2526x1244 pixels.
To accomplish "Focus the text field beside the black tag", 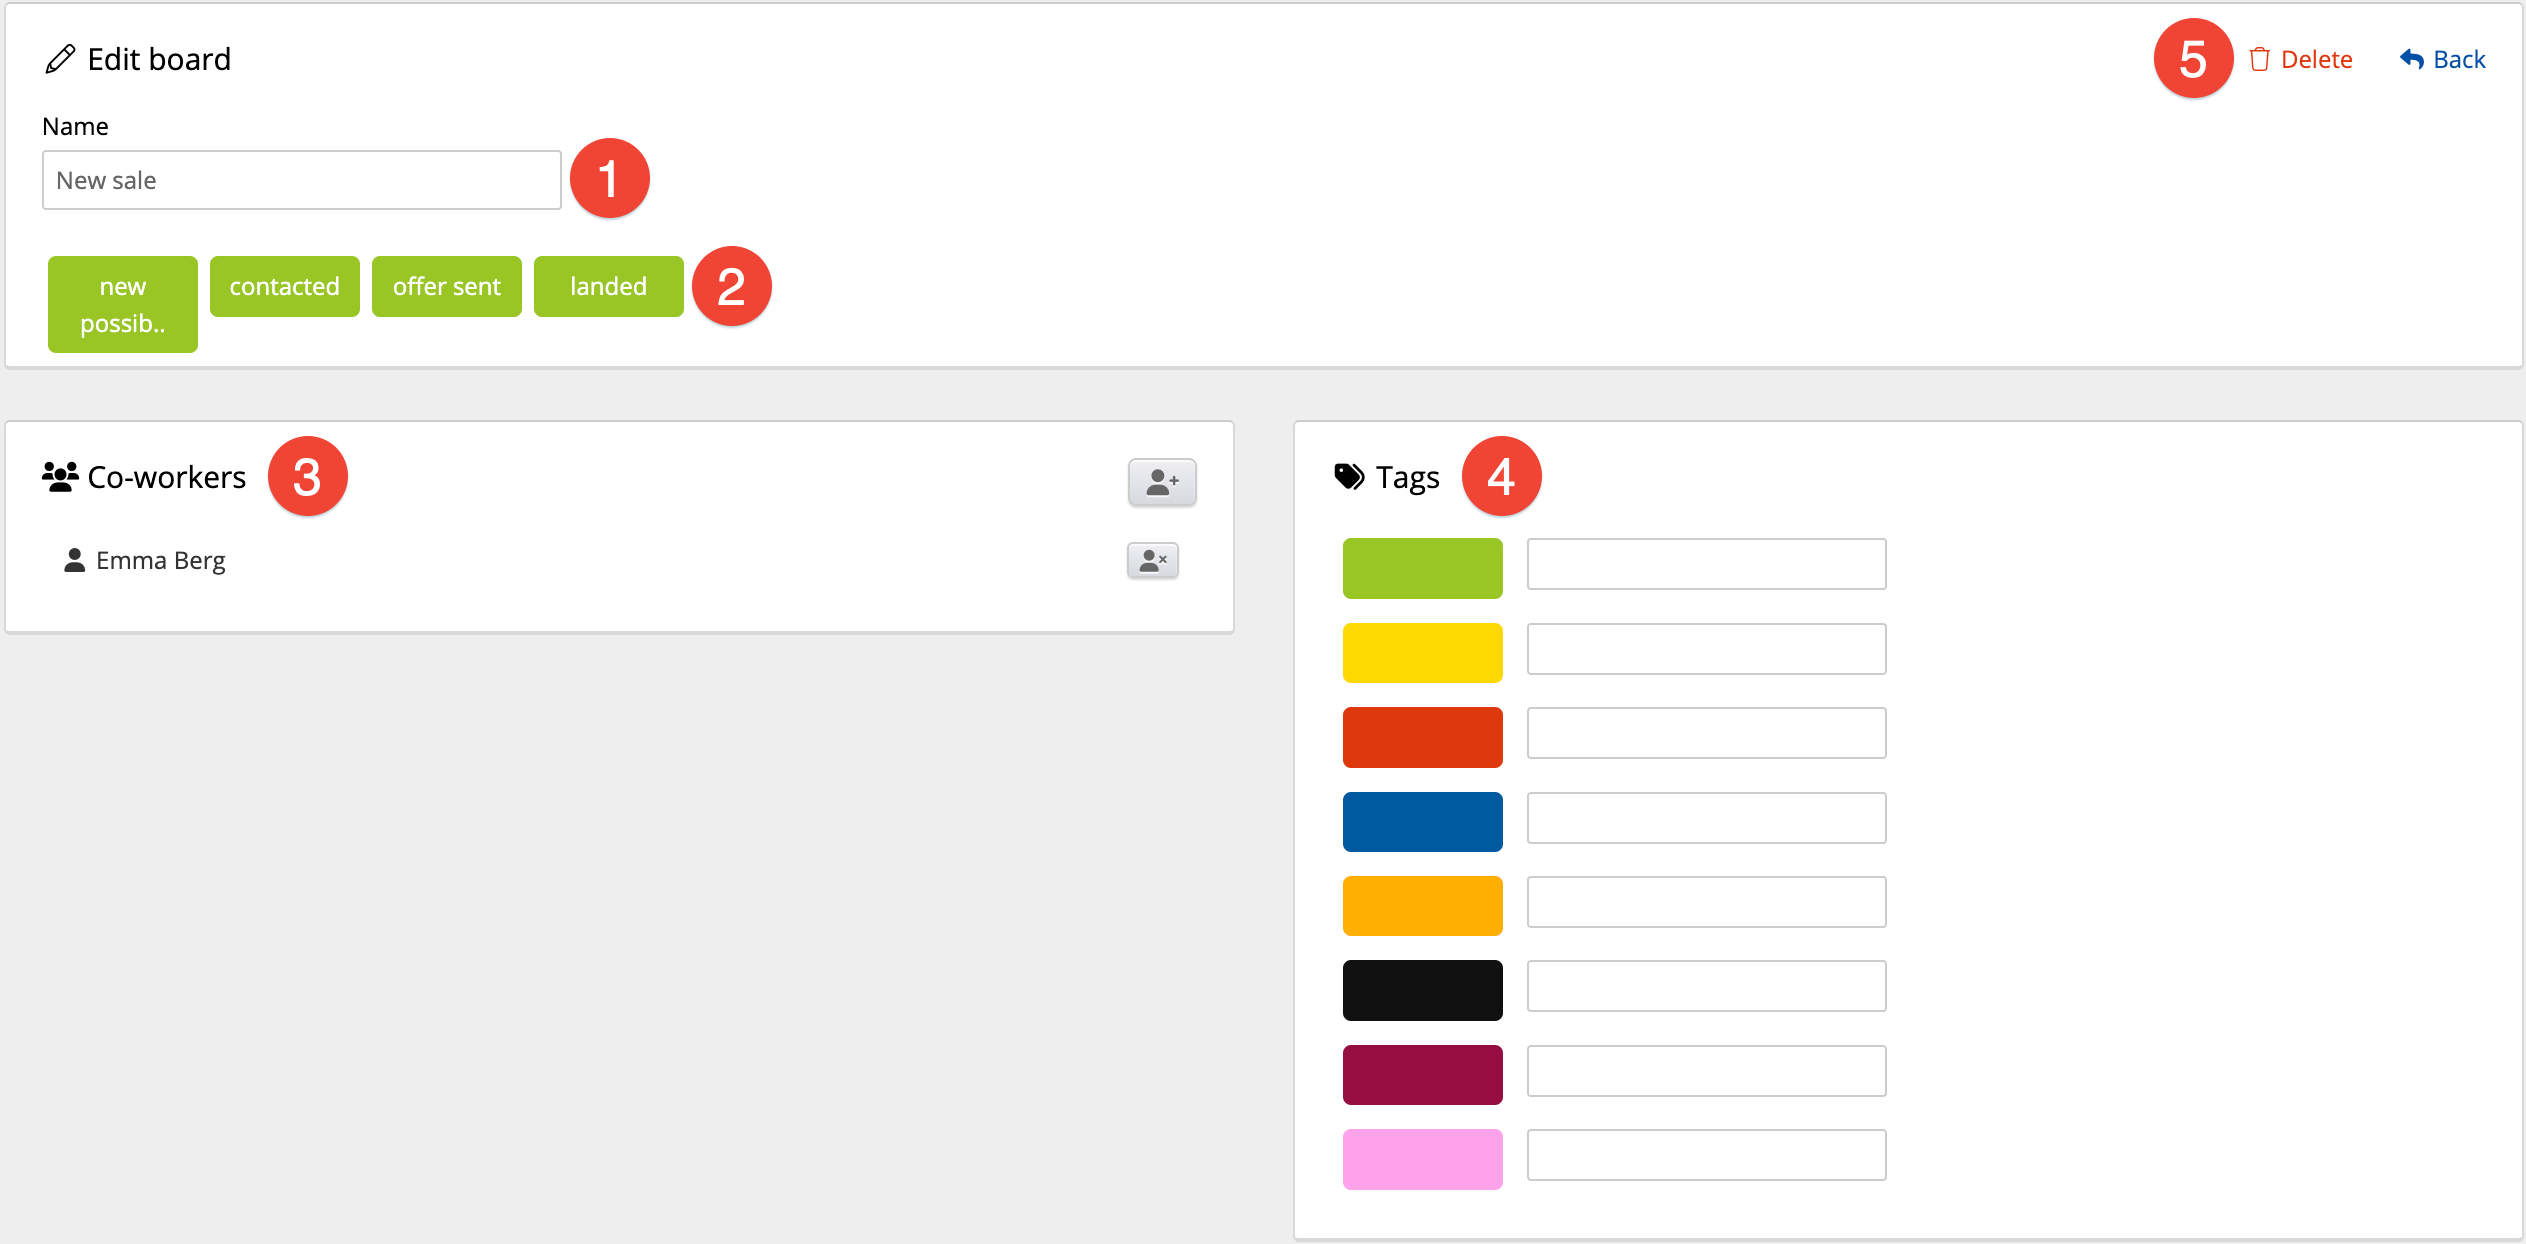I will click(x=1706, y=986).
